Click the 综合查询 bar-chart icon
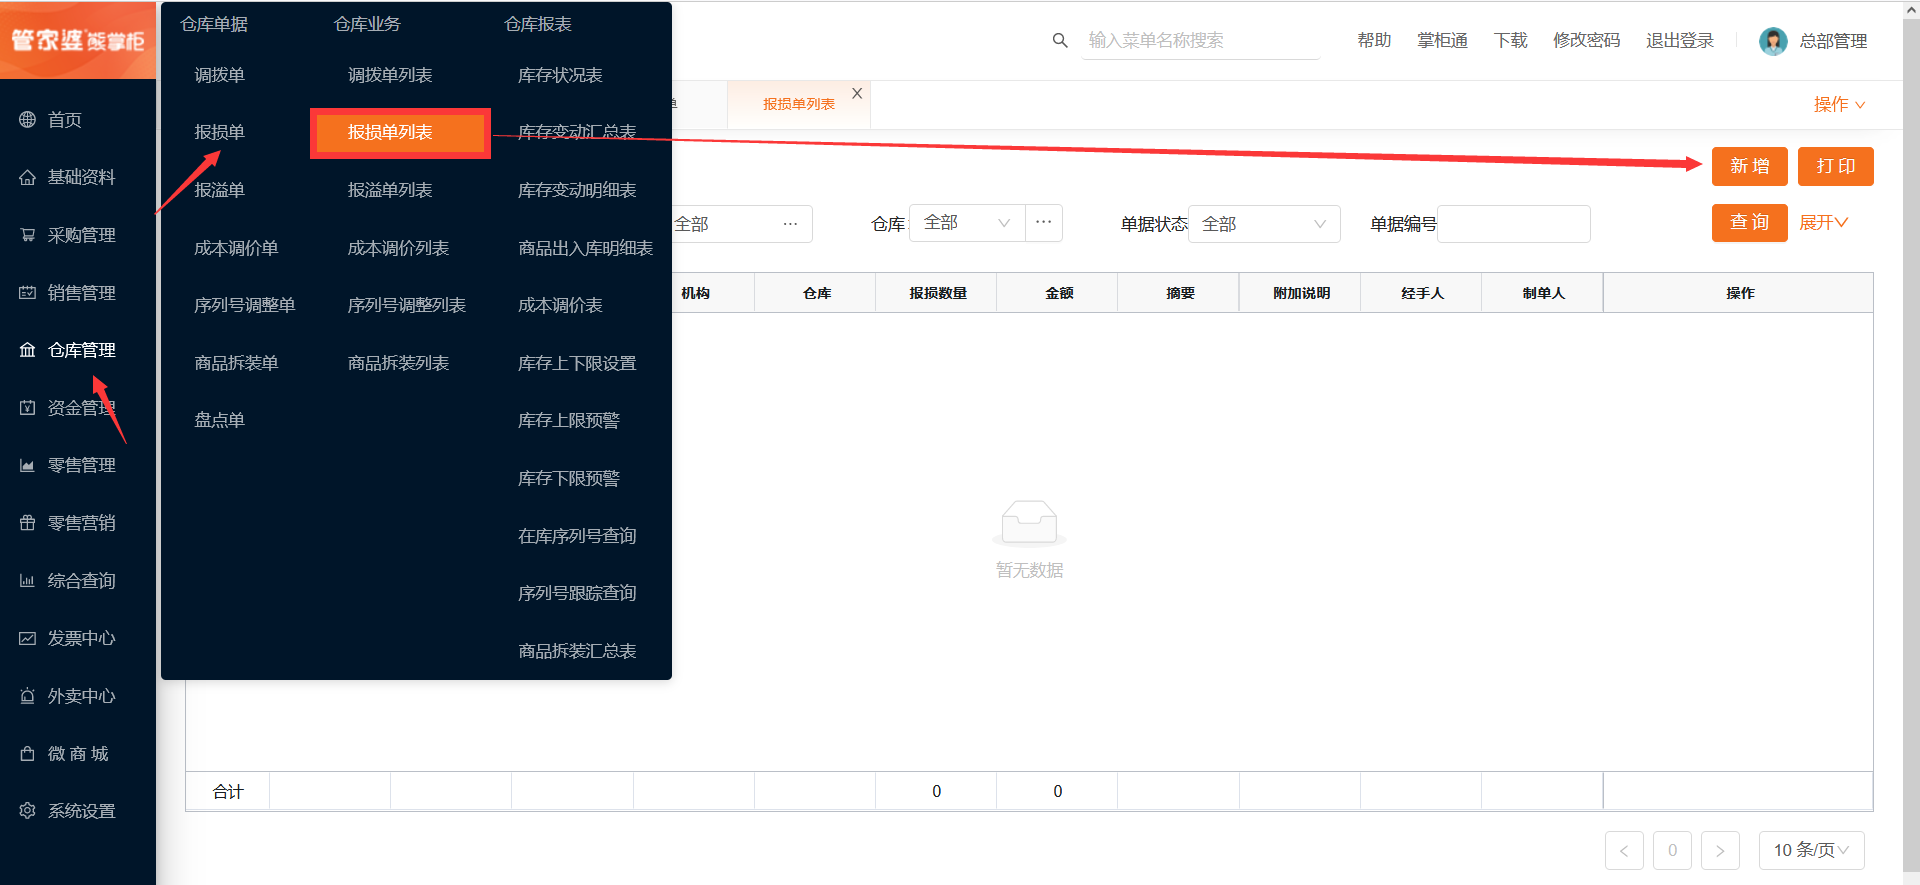The width and height of the screenshot is (1920, 885). [27, 581]
